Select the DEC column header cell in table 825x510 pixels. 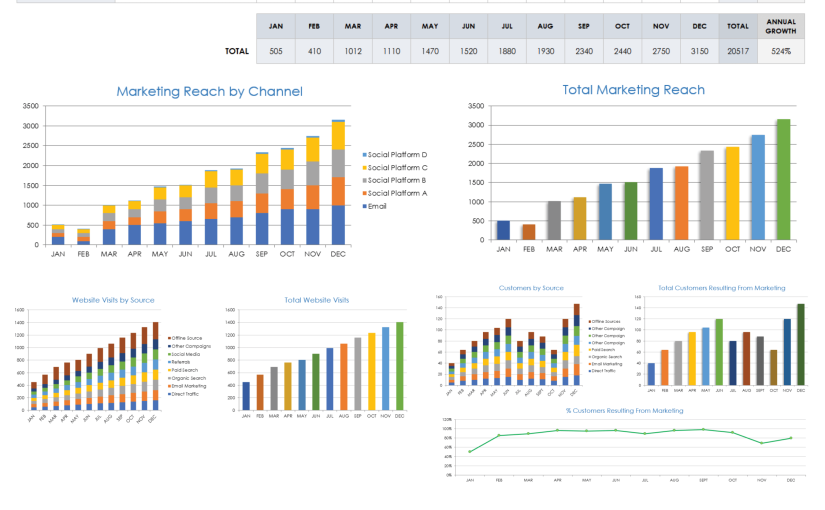click(x=699, y=26)
